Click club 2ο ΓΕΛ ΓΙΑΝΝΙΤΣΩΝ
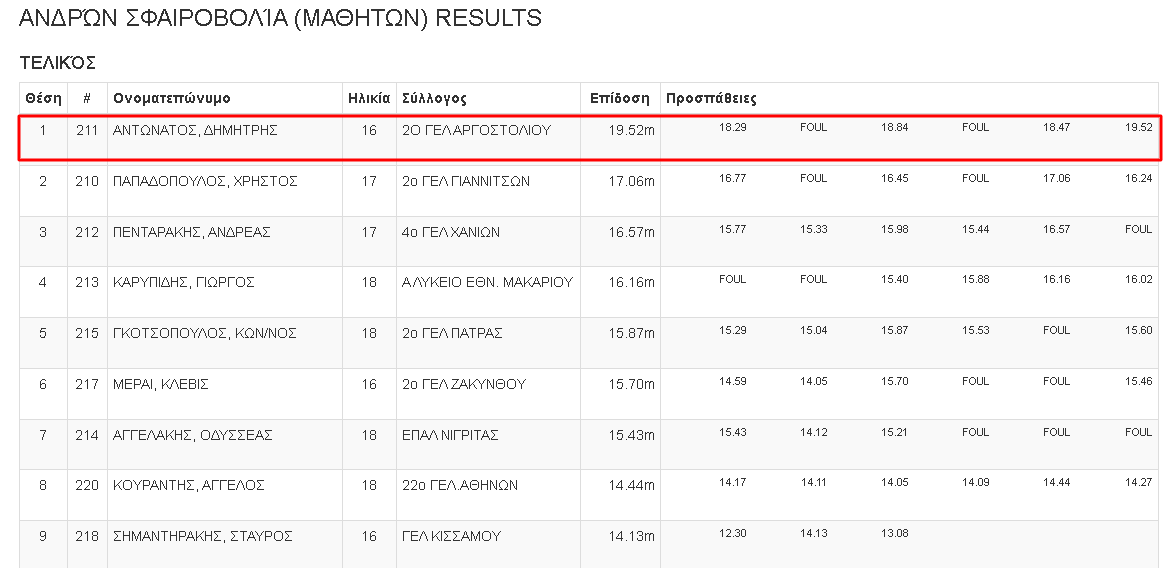This screenshot has width=1169, height=568. point(466,181)
